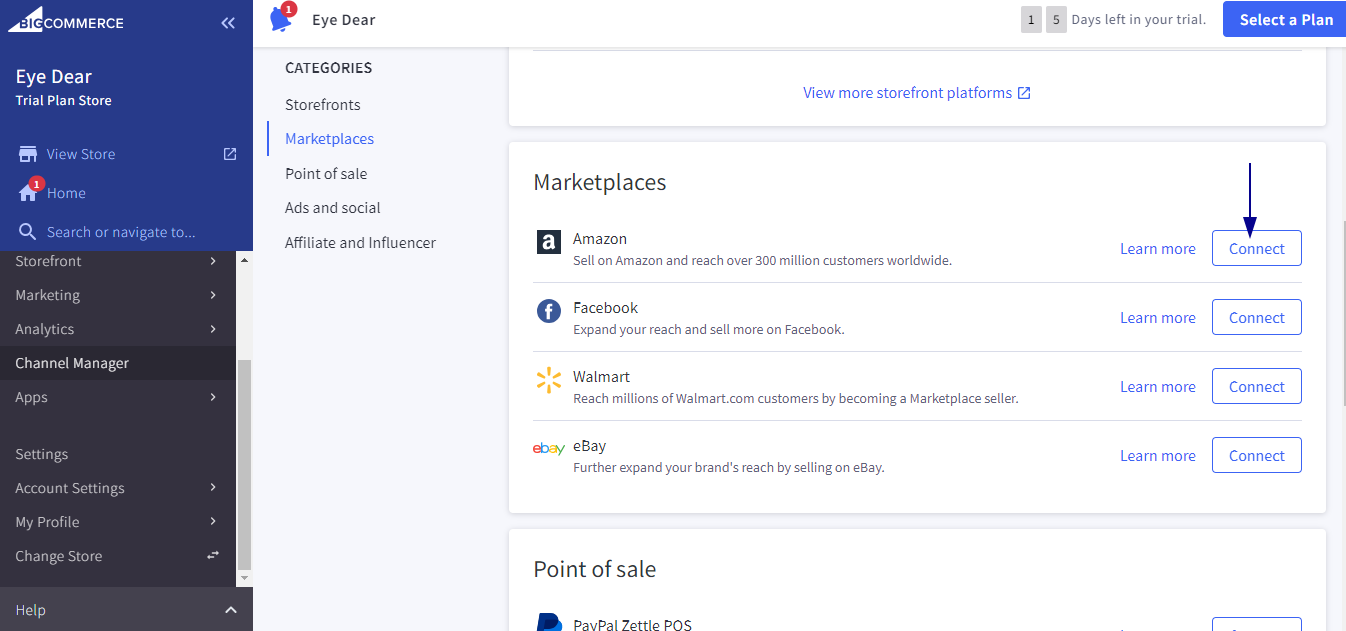Click the search magnifier icon

click(x=28, y=232)
